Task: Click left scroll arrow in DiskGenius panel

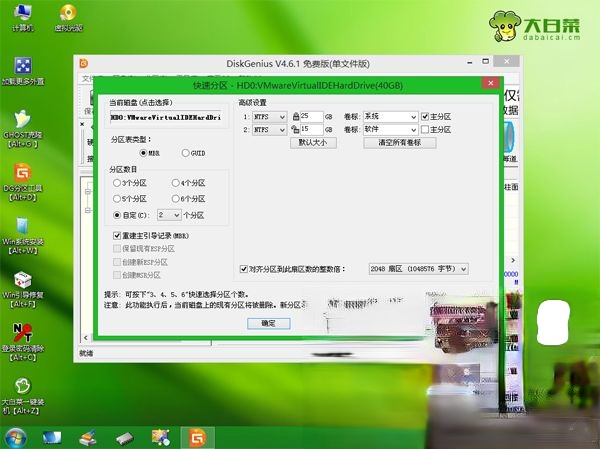Action: [x=86, y=337]
